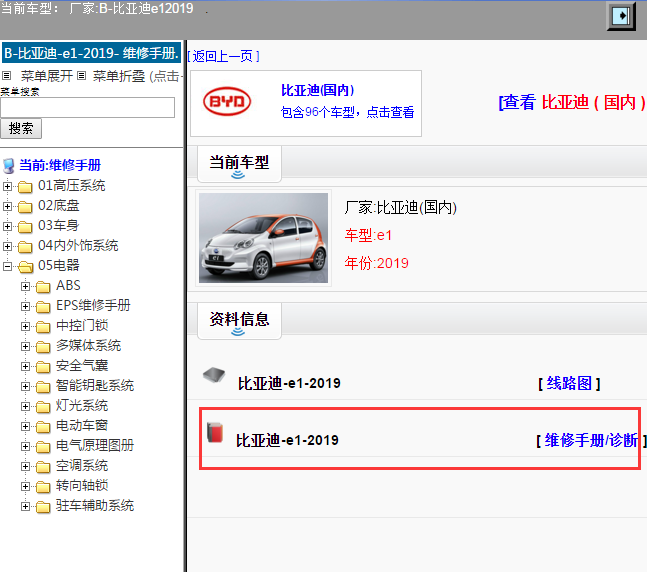Click the 菜单折叠 label
The height and width of the screenshot is (572, 647).
pos(119,76)
